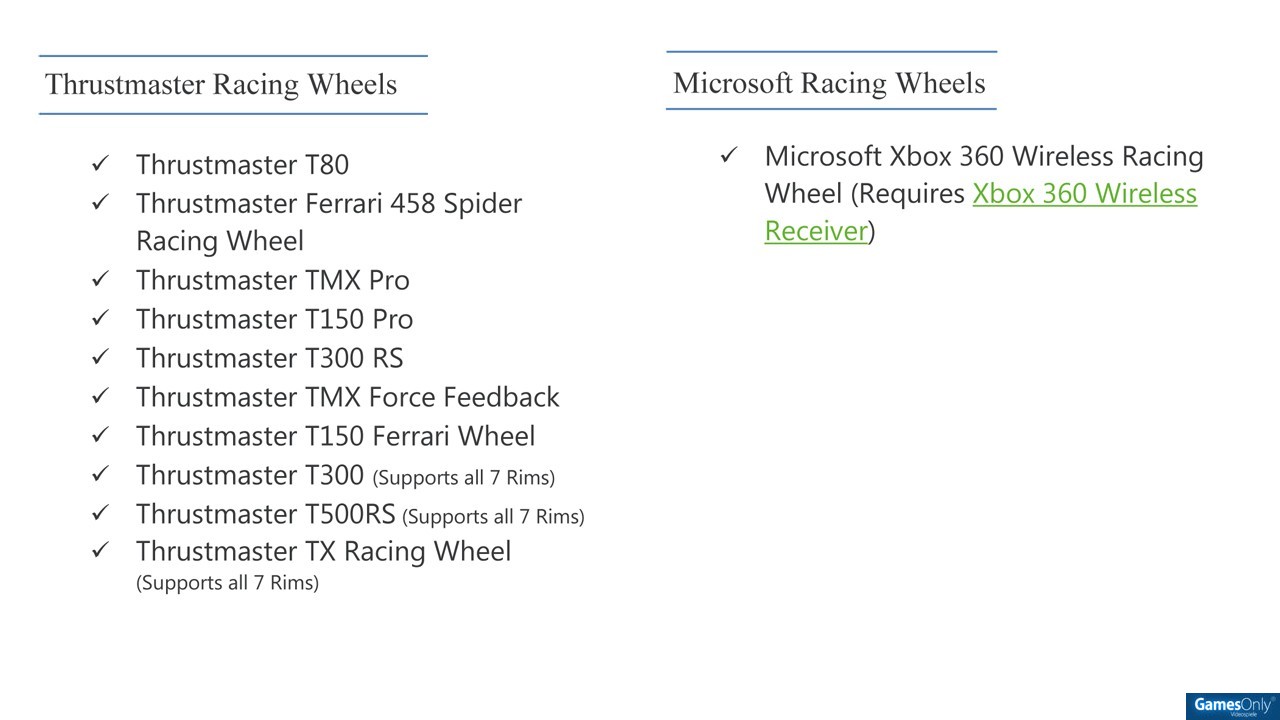Click the Thrustmaster T300 RS text
This screenshot has width=1280, height=720.
pos(270,358)
